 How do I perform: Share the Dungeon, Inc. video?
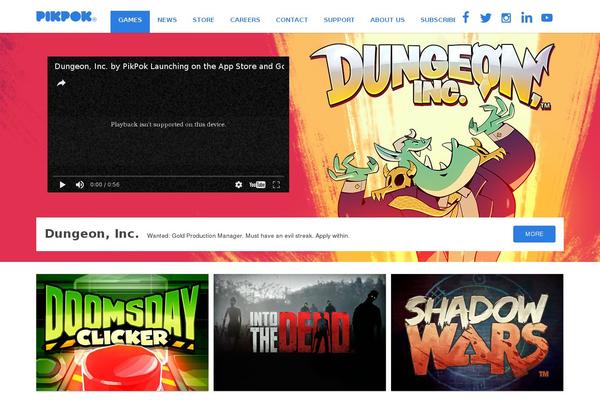click(61, 83)
